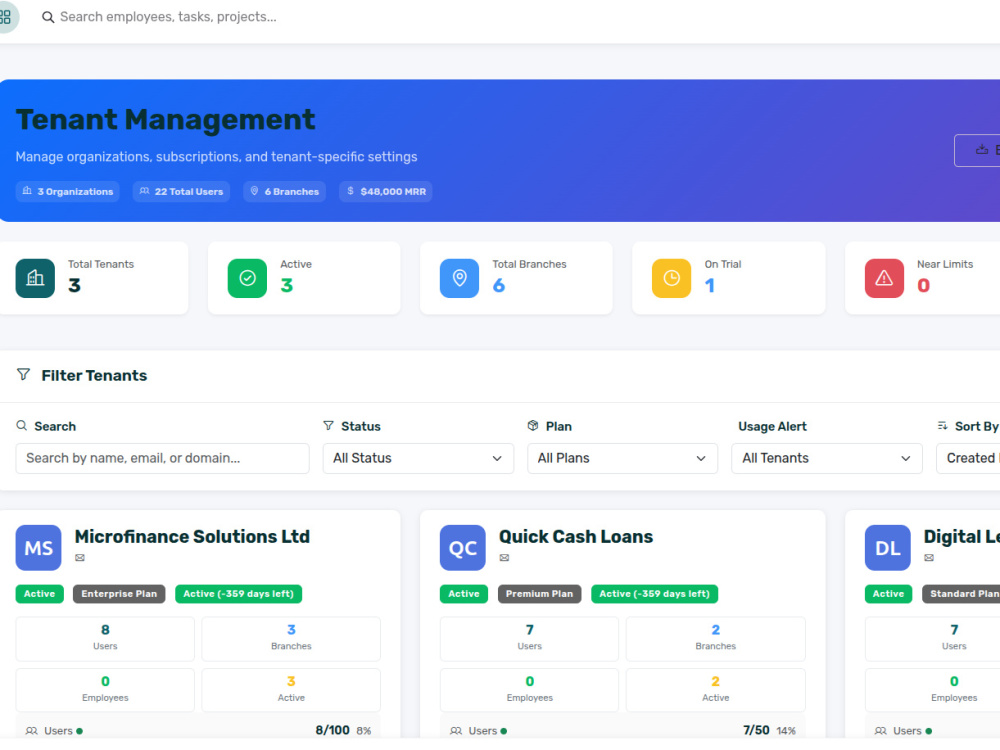Click Active (-359 days left) on Microfinance card
Image resolution: width=1000 pixels, height=750 pixels.
[239, 594]
